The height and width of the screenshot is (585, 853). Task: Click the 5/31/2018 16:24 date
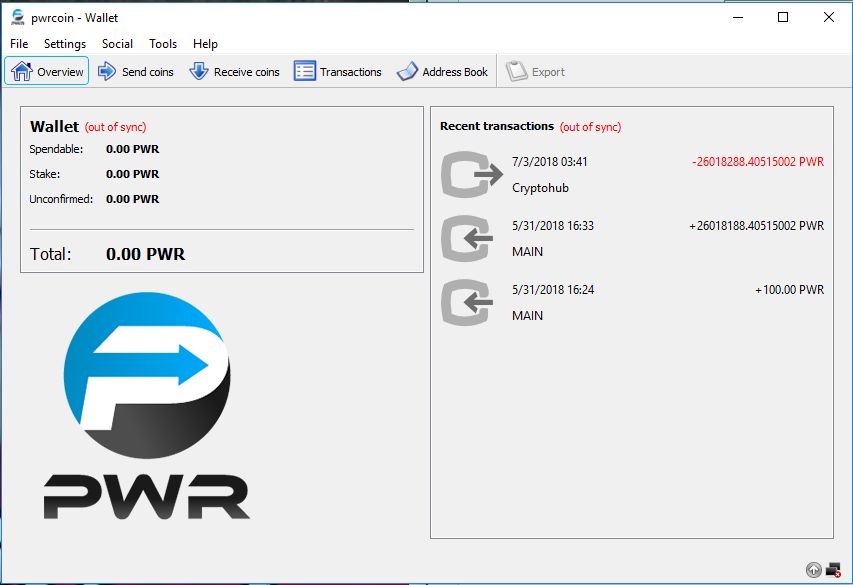tap(553, 290)
